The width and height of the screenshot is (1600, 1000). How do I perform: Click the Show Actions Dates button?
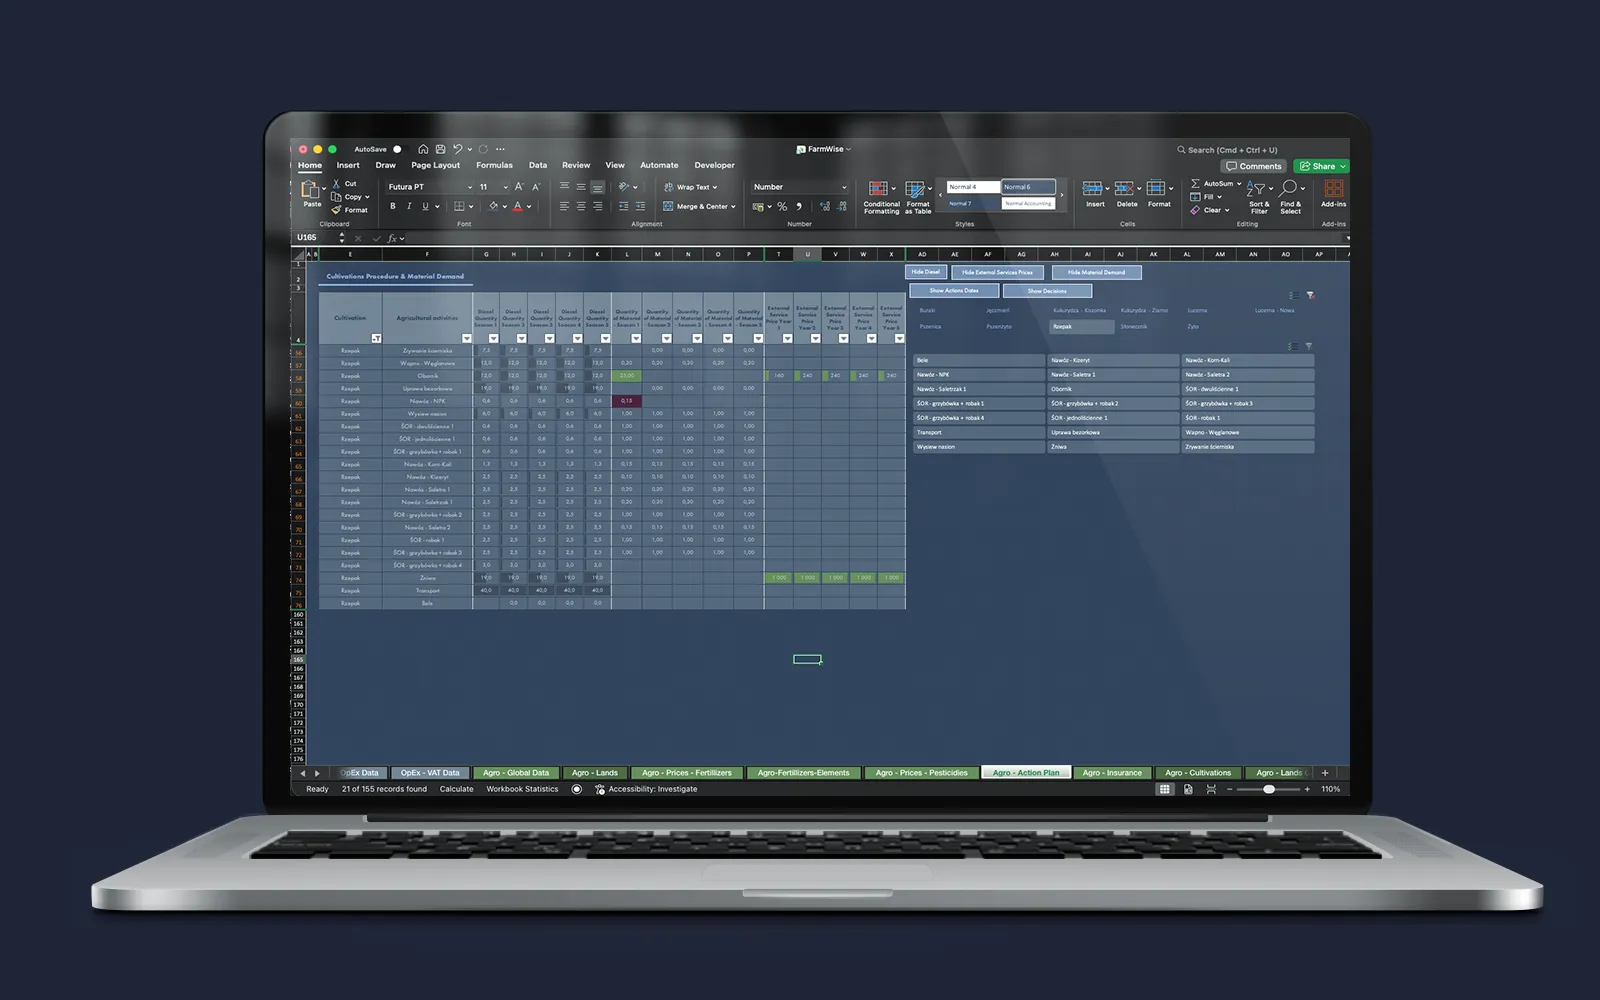pyautogui.click(x=954, y=291)
